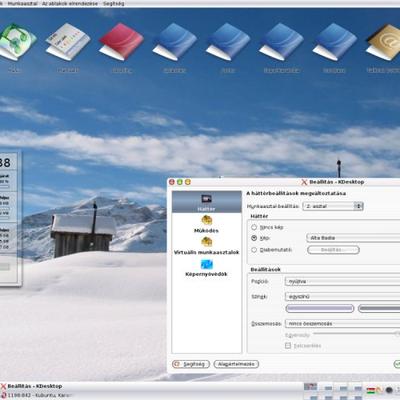Click the lavender color swatch under Színek
Image resolution: width=400 pixels, height=400 pixels.
pos(320,309)
